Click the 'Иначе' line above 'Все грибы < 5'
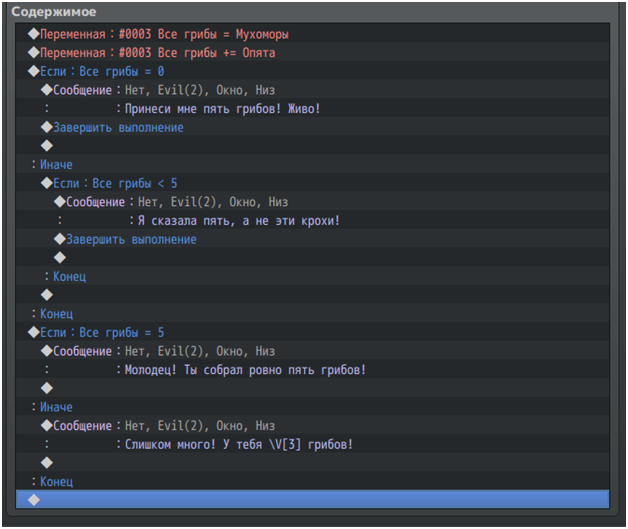 (56, 165)
